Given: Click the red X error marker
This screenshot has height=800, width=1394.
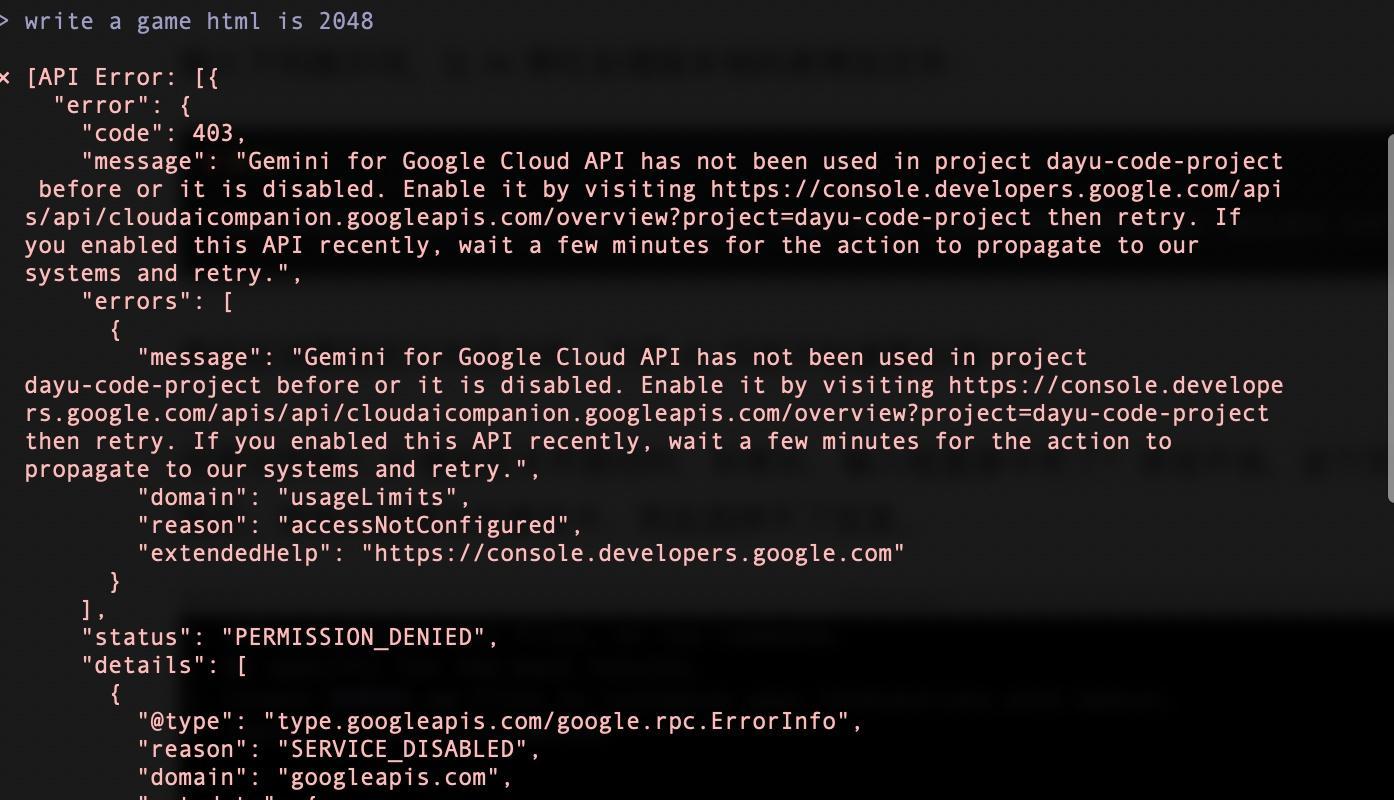Looking at the screenshot, I should [x=5, y=78].
